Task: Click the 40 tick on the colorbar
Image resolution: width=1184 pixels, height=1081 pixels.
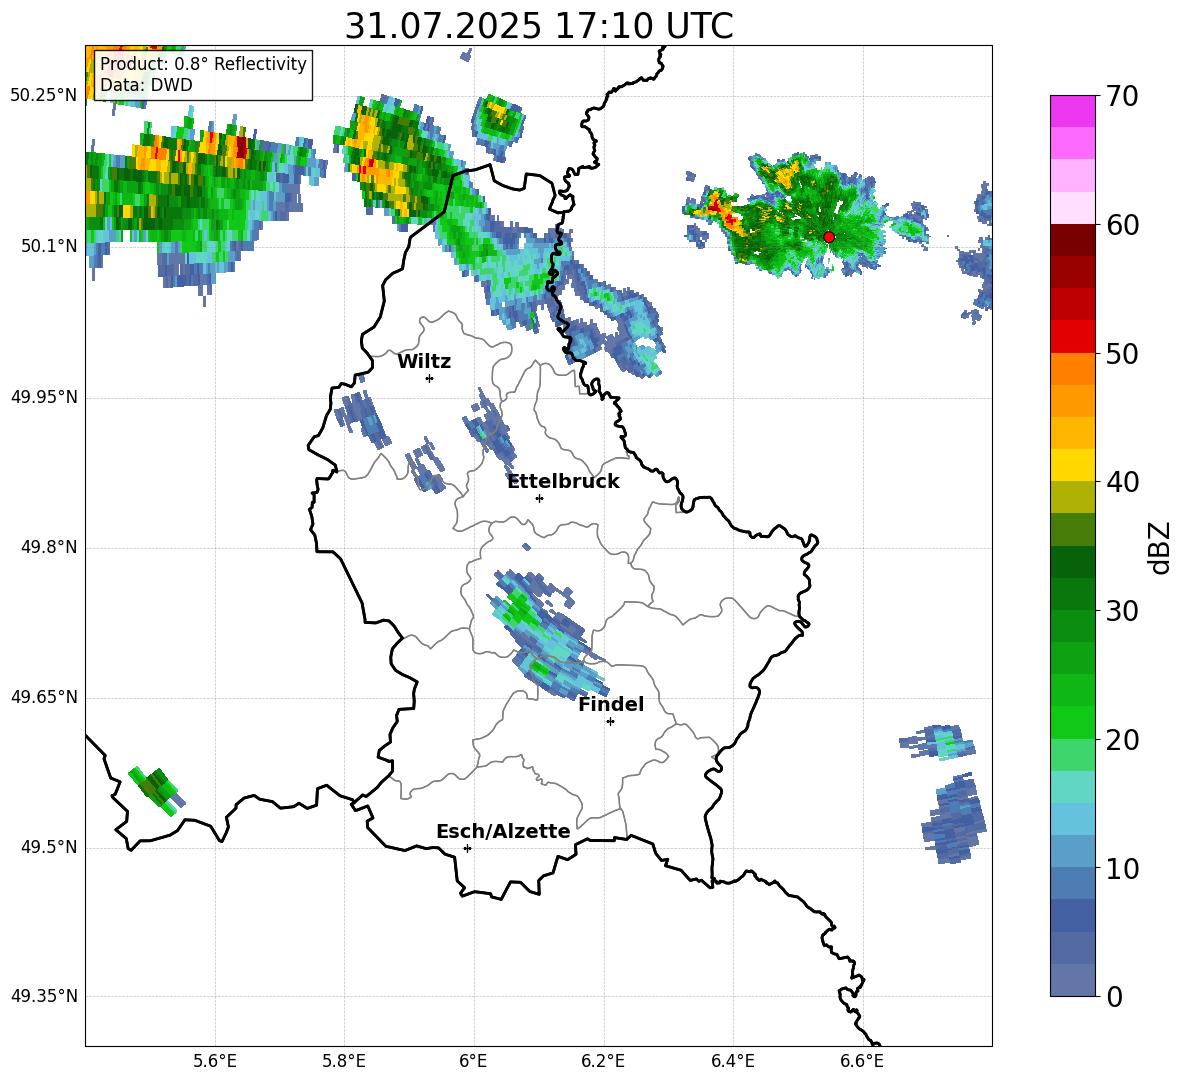Action: tap(1121, 482)
